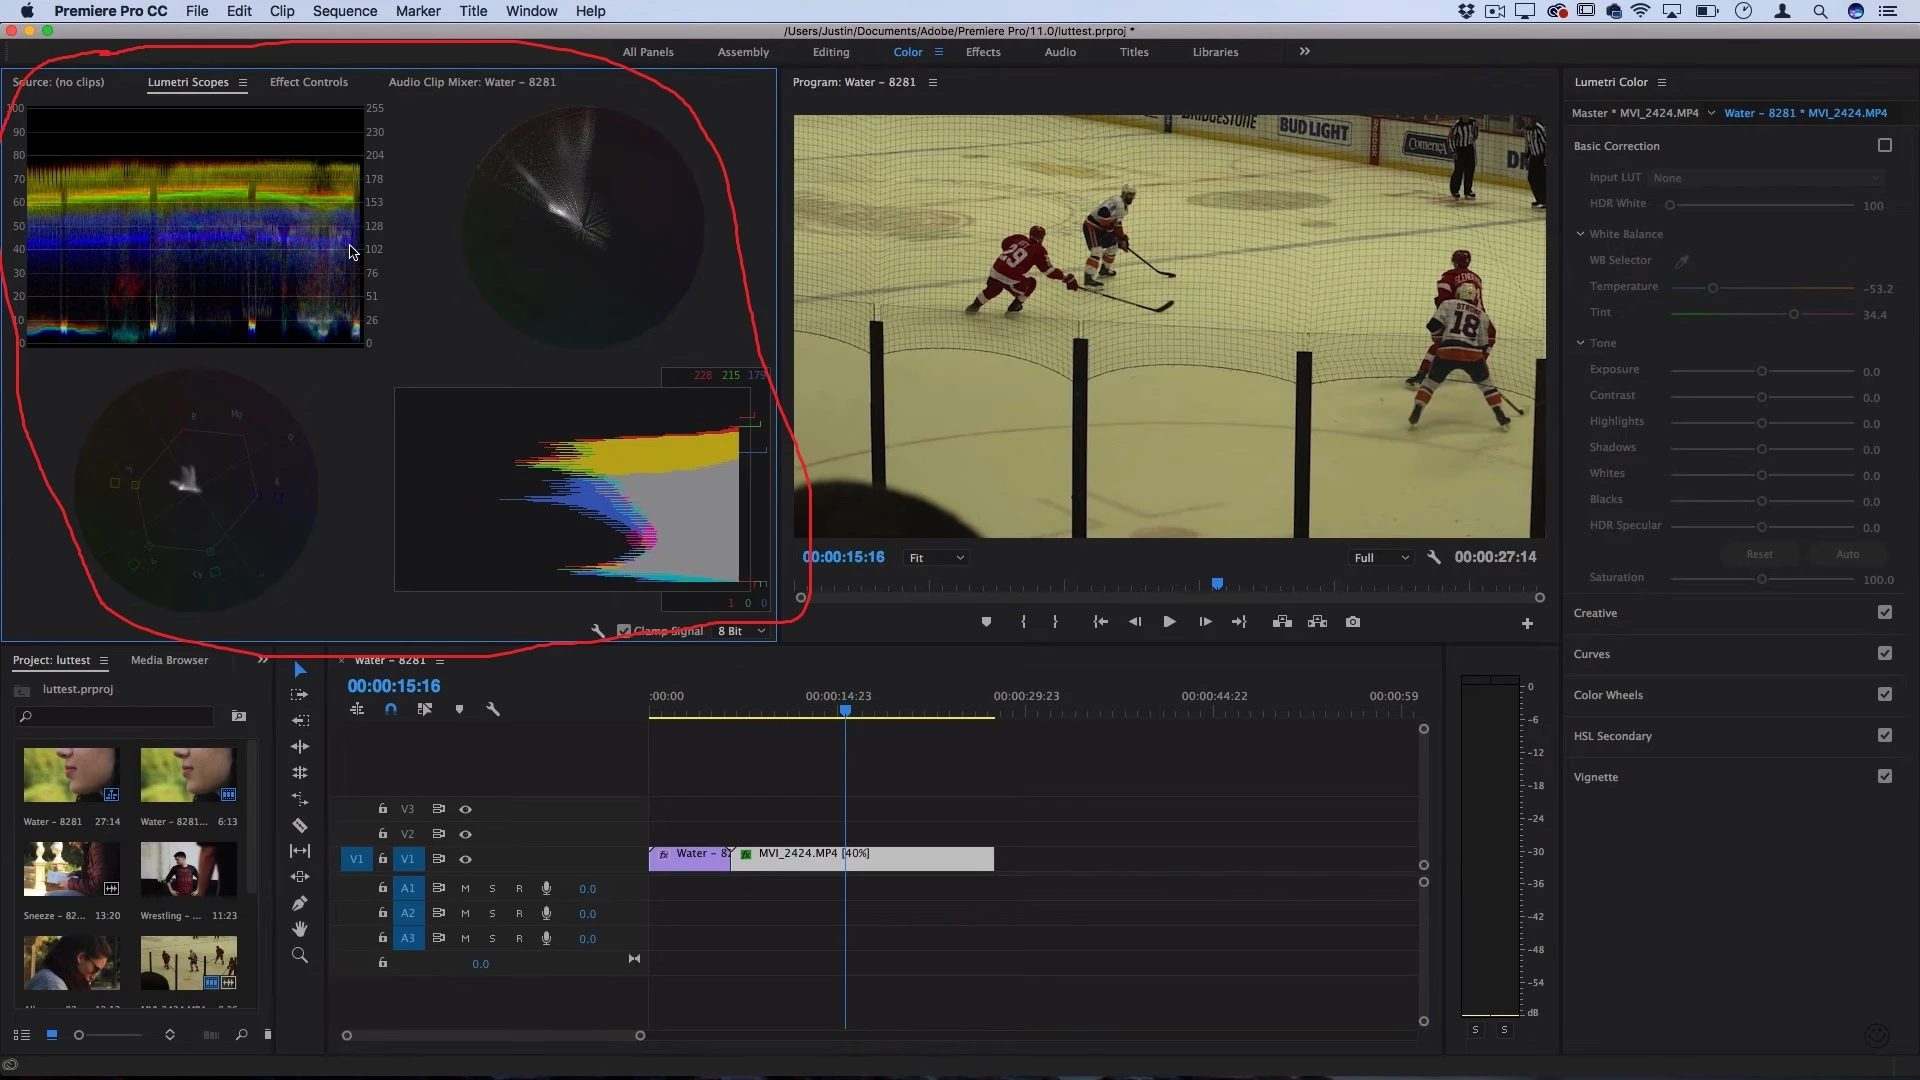Viewport: 1920px width, 1080px height.
Task: Open Lumetri Scopes wrench settings
Action: pyautogui.click(x=598, y=631)
